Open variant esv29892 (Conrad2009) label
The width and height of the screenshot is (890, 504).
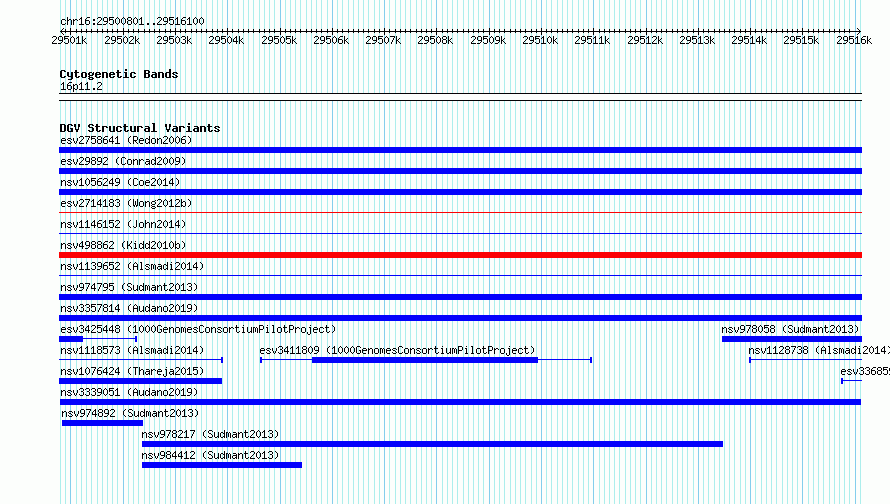coord(123,161)
